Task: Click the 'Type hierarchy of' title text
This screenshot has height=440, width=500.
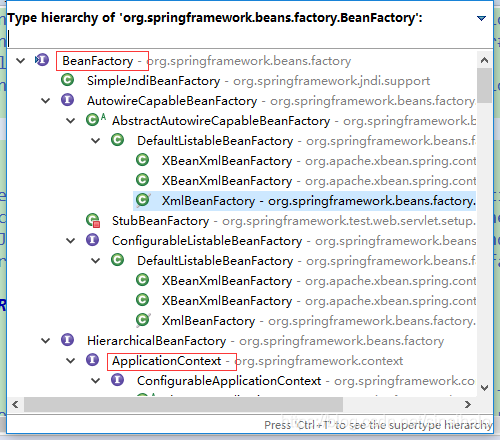Action: (215, 18)
